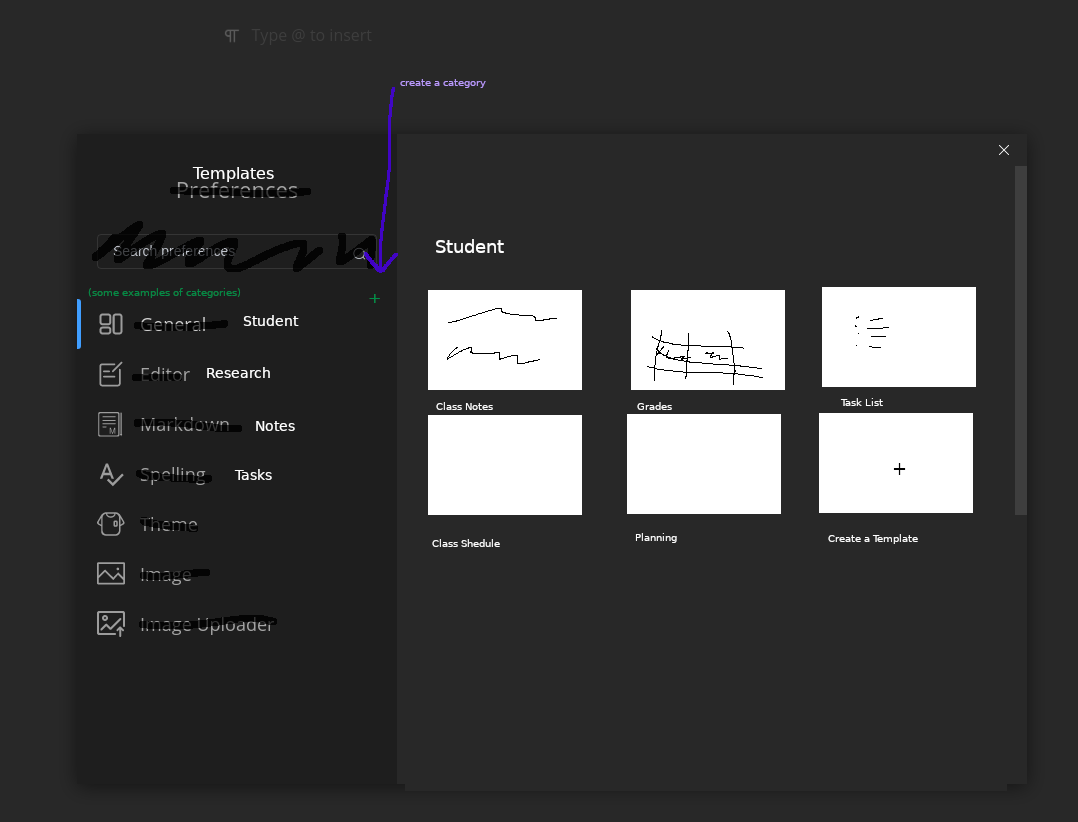Open the Theme sidebar entry
Image resolution: width=1078 pixels, height=822 pixels.
tap(169, 524)
